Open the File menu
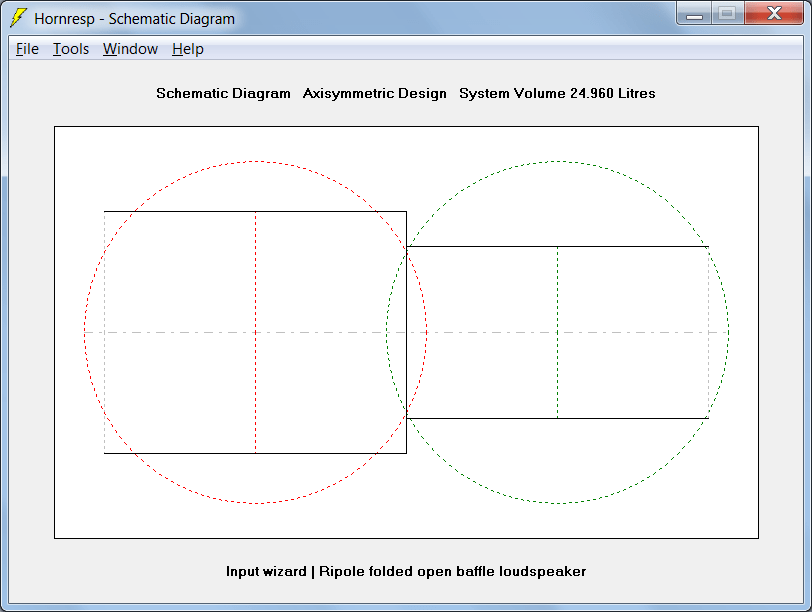 (x=27, y=49)
